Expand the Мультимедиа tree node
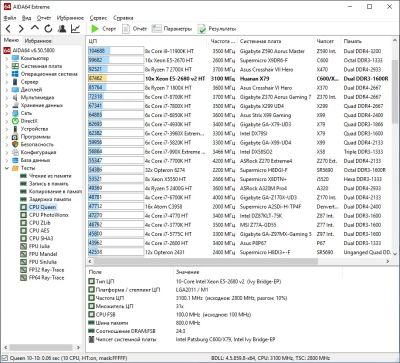The height and width of the screenshot is (363, 400). pyautogui.click(x=7, y=97)
